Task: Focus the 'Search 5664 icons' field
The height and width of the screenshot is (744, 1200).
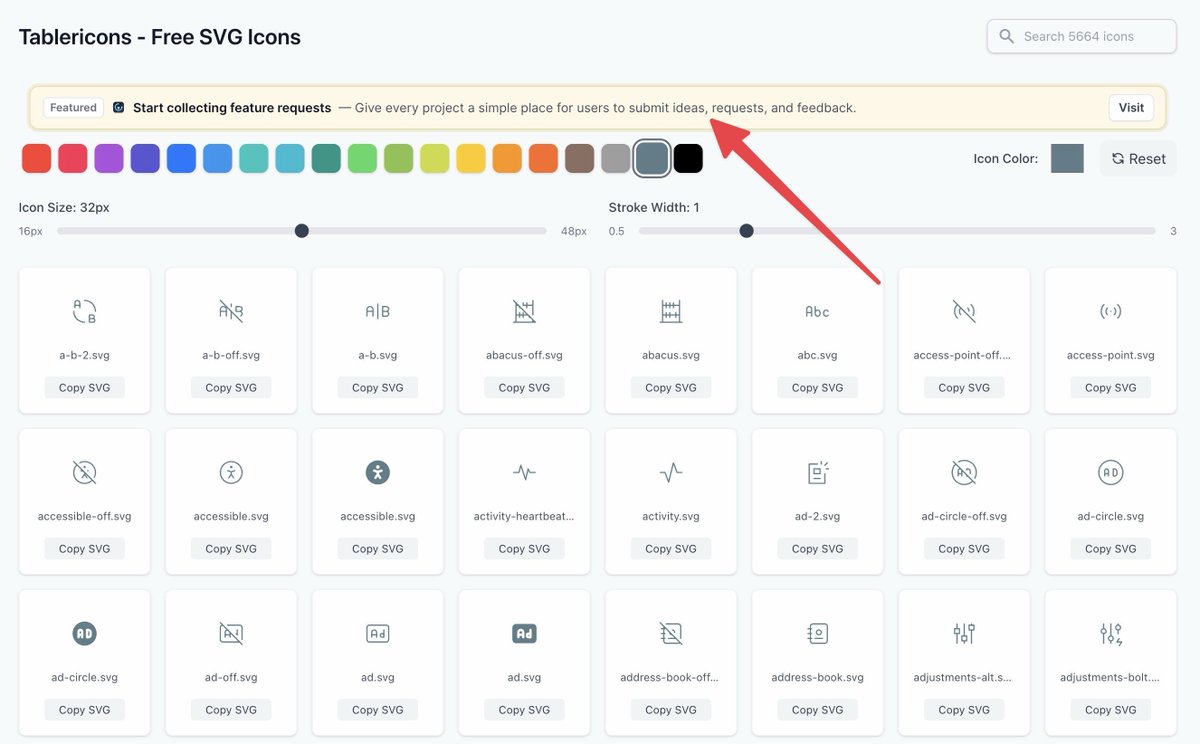Action: pyautogui.click(x=1082, y=36)
